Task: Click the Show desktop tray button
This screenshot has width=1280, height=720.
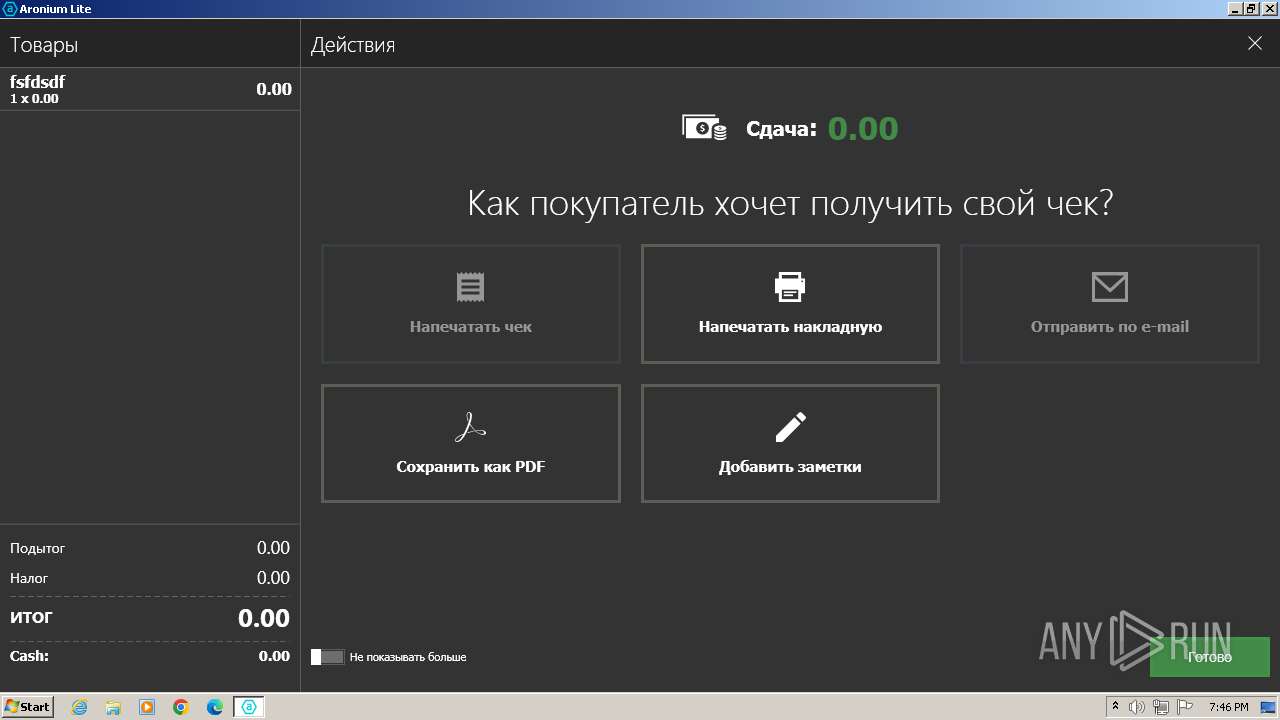Action: click(1269, 707)
